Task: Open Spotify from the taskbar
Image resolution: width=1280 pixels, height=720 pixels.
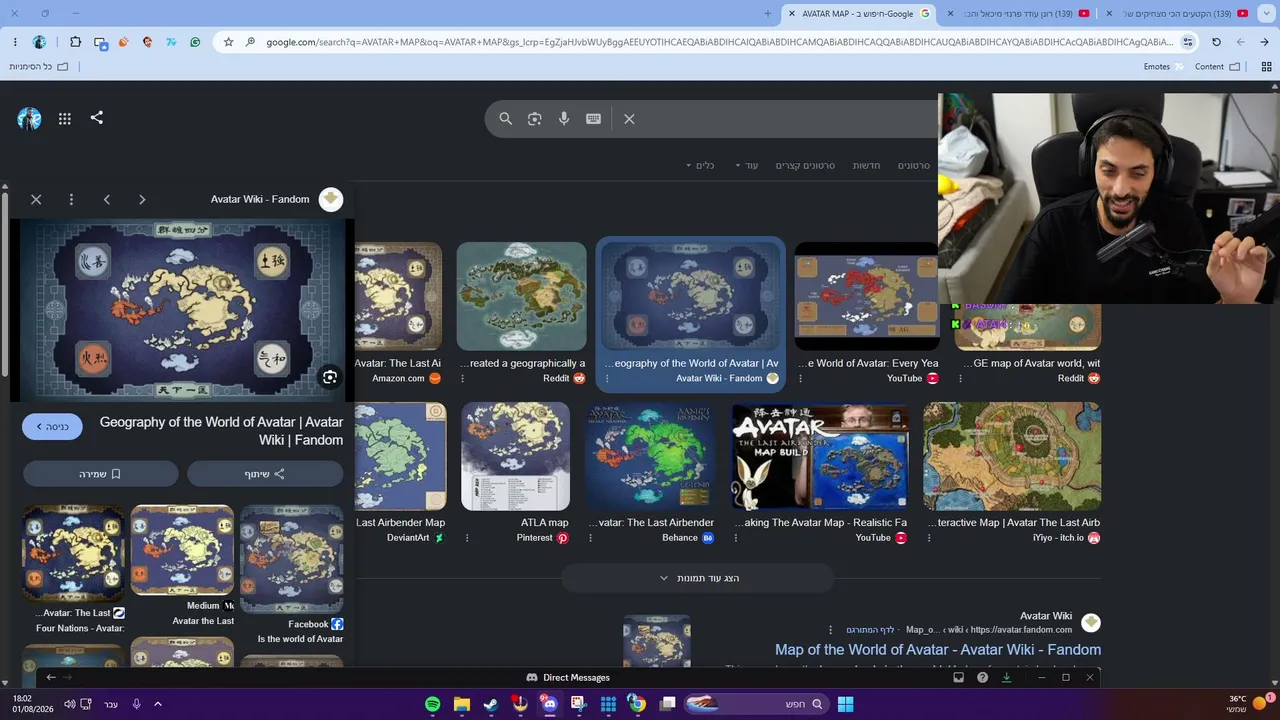Action: click(433, 704)
